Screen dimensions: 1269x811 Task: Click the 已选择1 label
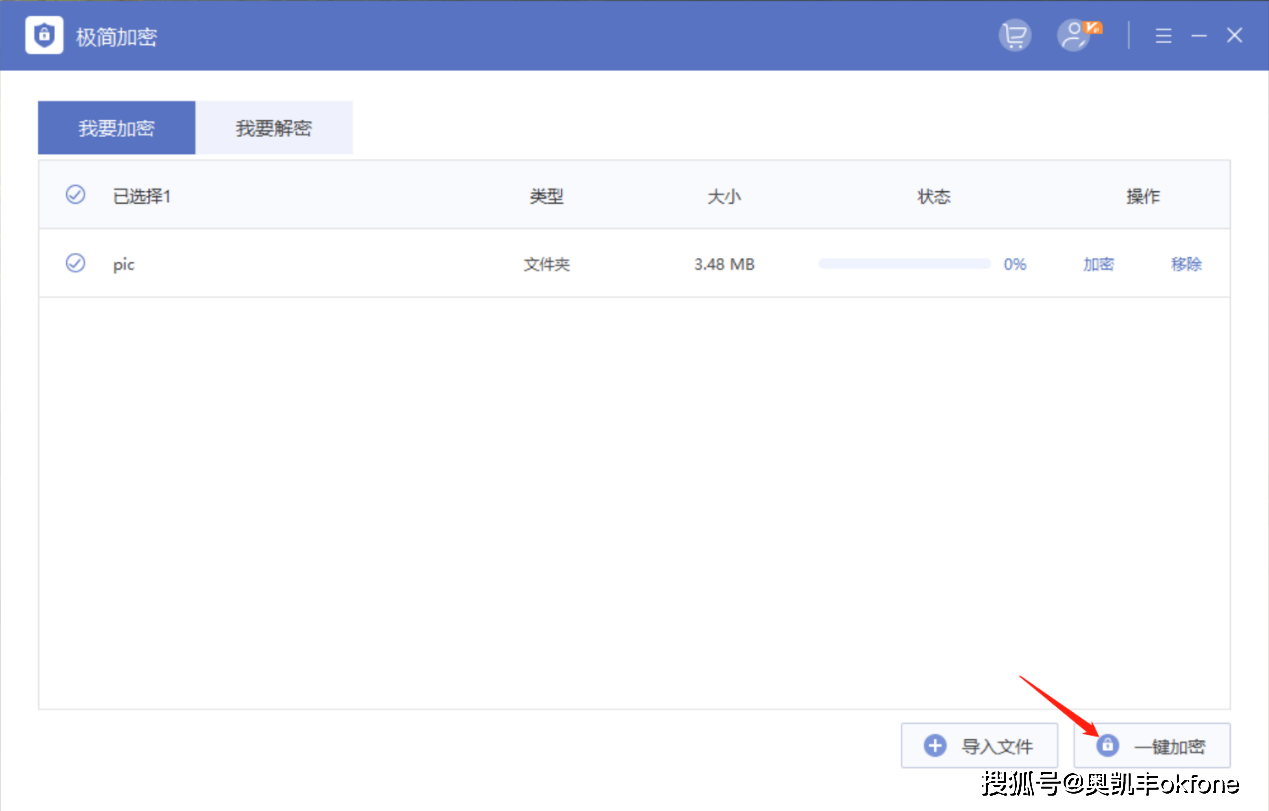pos(142,196)
